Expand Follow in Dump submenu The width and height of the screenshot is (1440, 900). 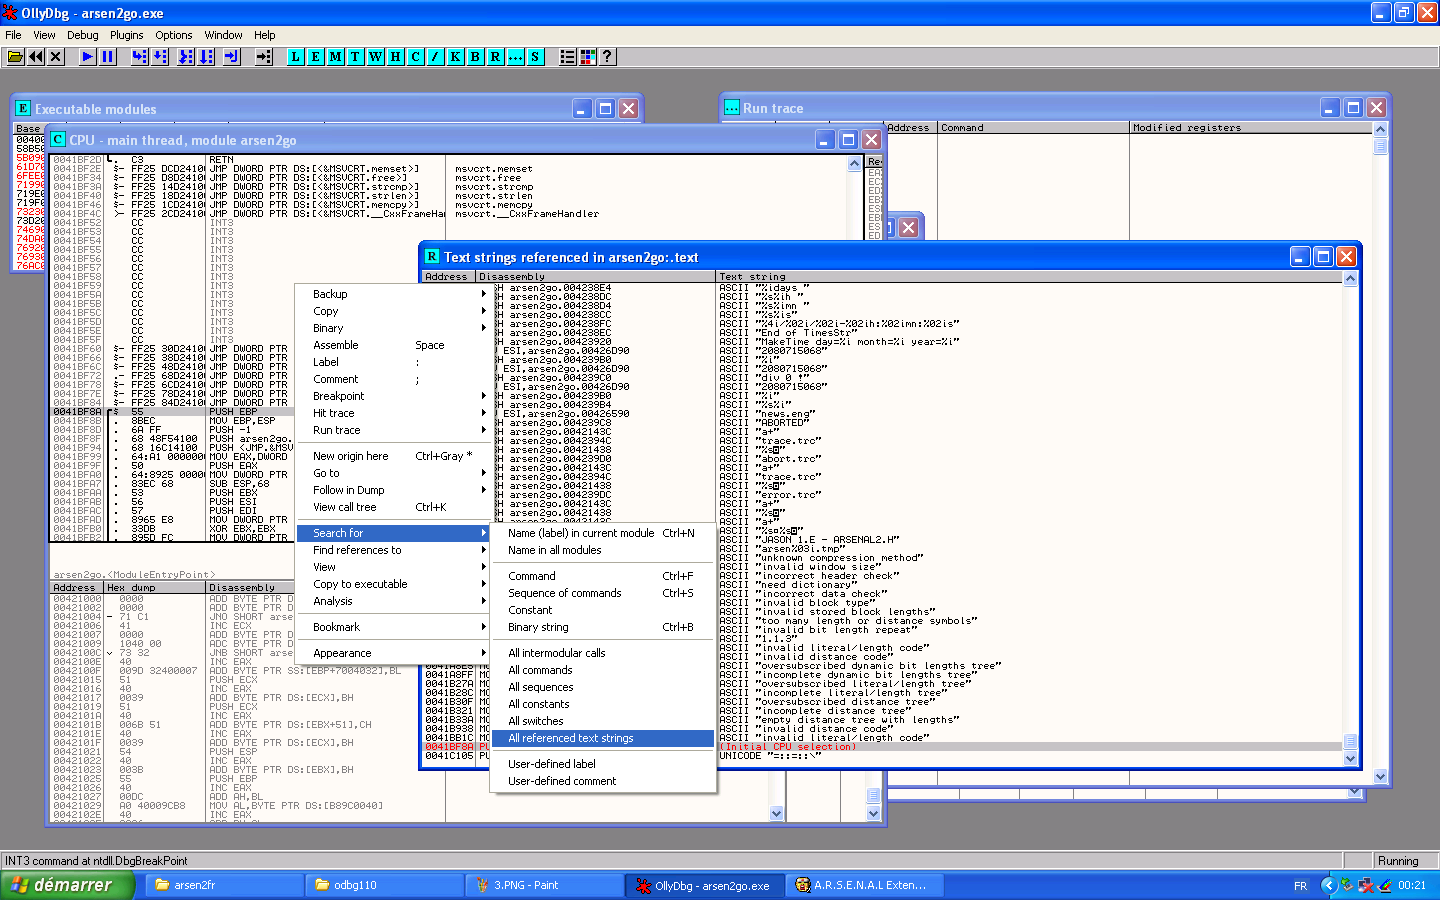click(x=392, y=490)
